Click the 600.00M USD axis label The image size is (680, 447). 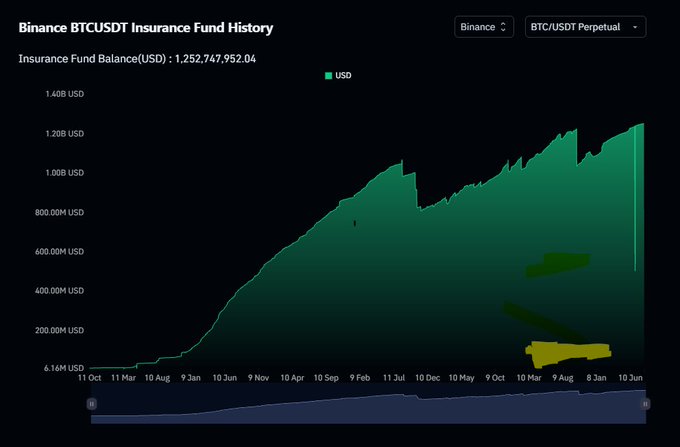click(x=59, y=251)
